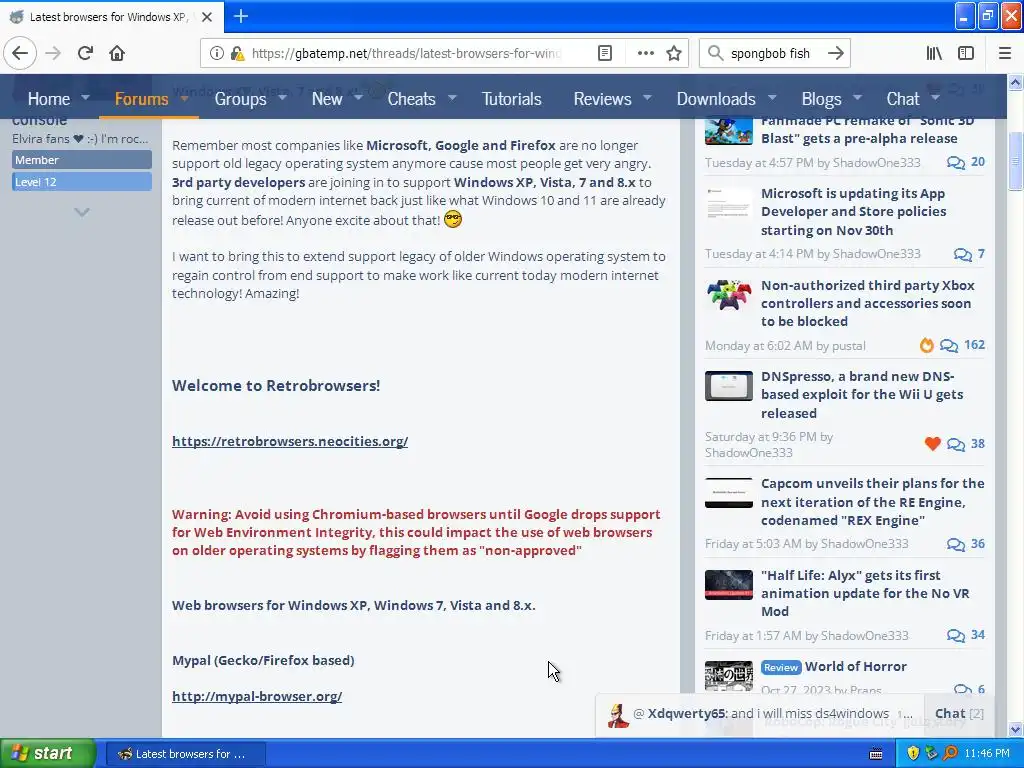Show sidebars icon in toolbar

[966, 53]
